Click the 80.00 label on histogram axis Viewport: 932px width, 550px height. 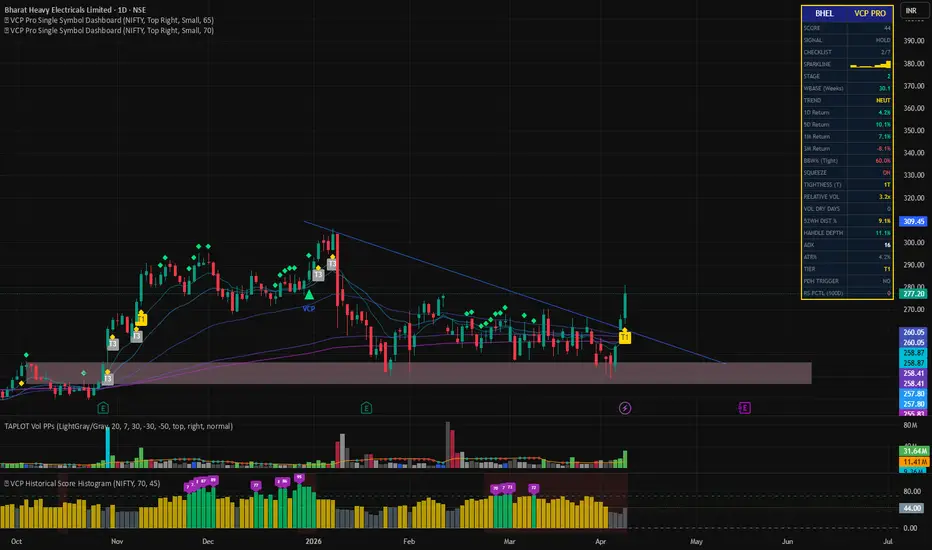(x=912, y=491)
